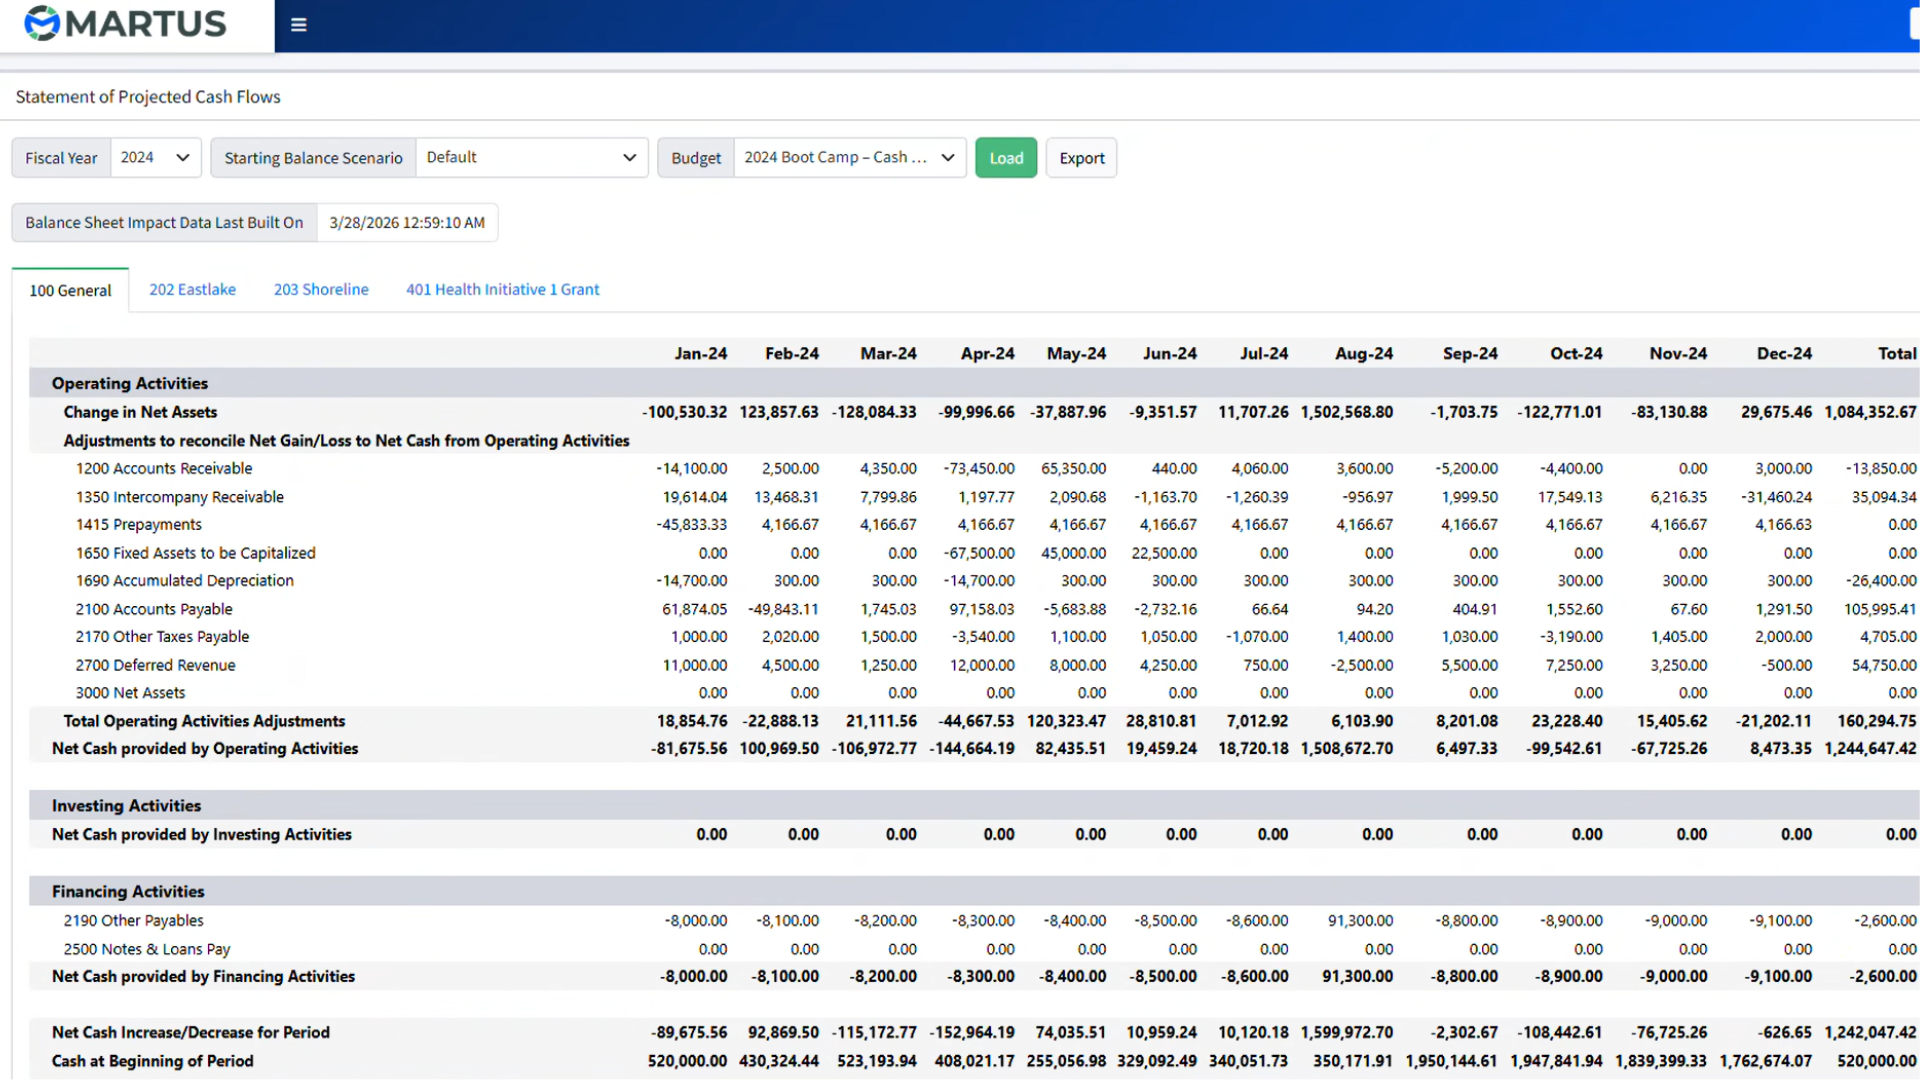Viewport: 1920px width, 1080px height.
Task: Click the 2100 Accounts Payable row label
Action: 154,609
